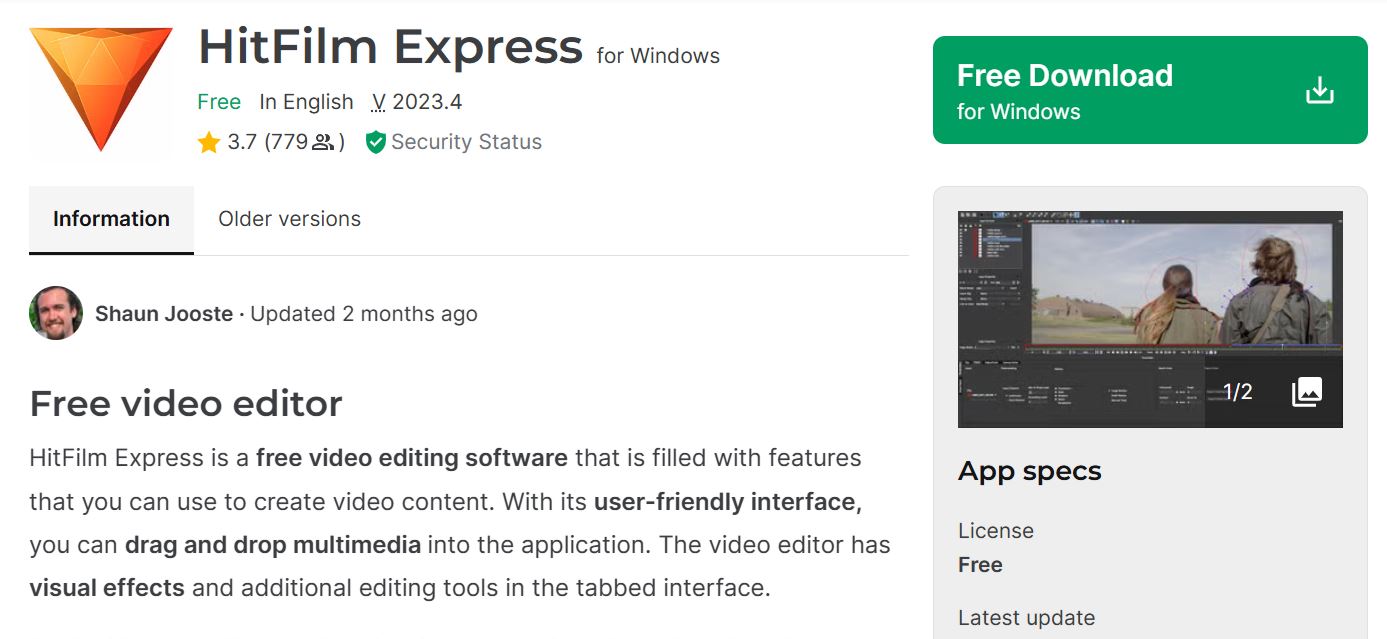Open the screenshot gallery icon
The height and width of the screenshot is (639, 1387).
pos(1307,391)
